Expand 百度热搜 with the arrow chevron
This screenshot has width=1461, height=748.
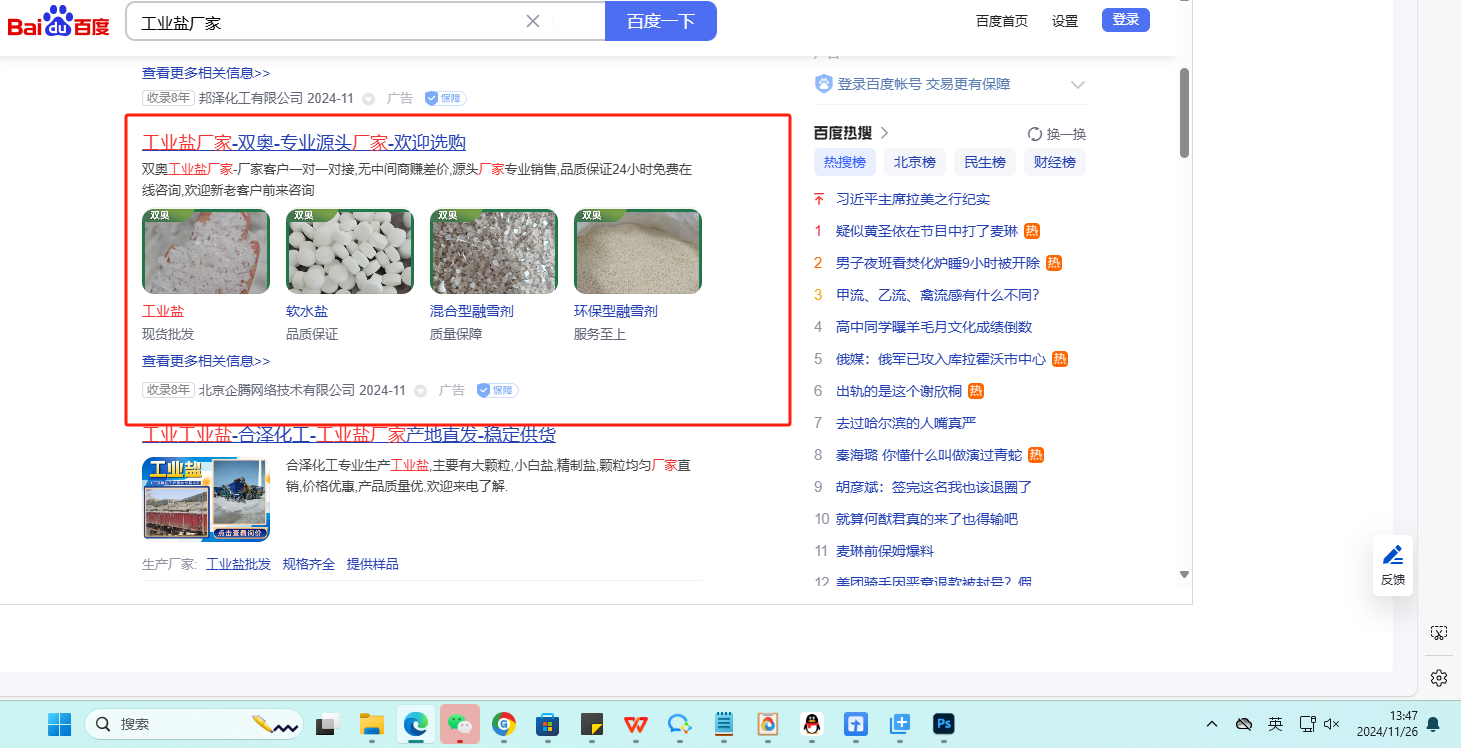click(884, 133)
